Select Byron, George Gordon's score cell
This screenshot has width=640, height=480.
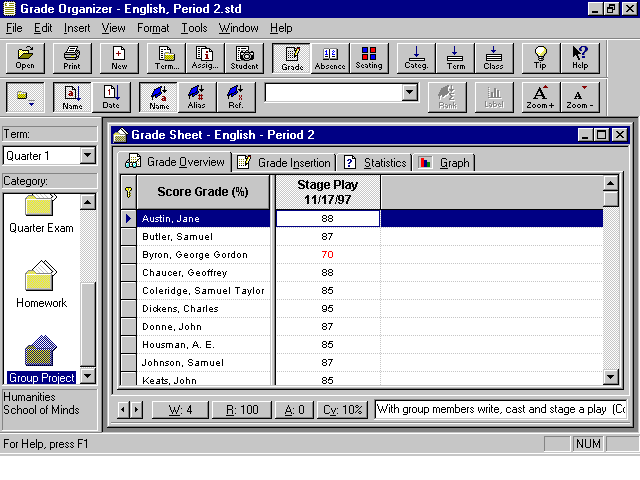pos(327,255)
